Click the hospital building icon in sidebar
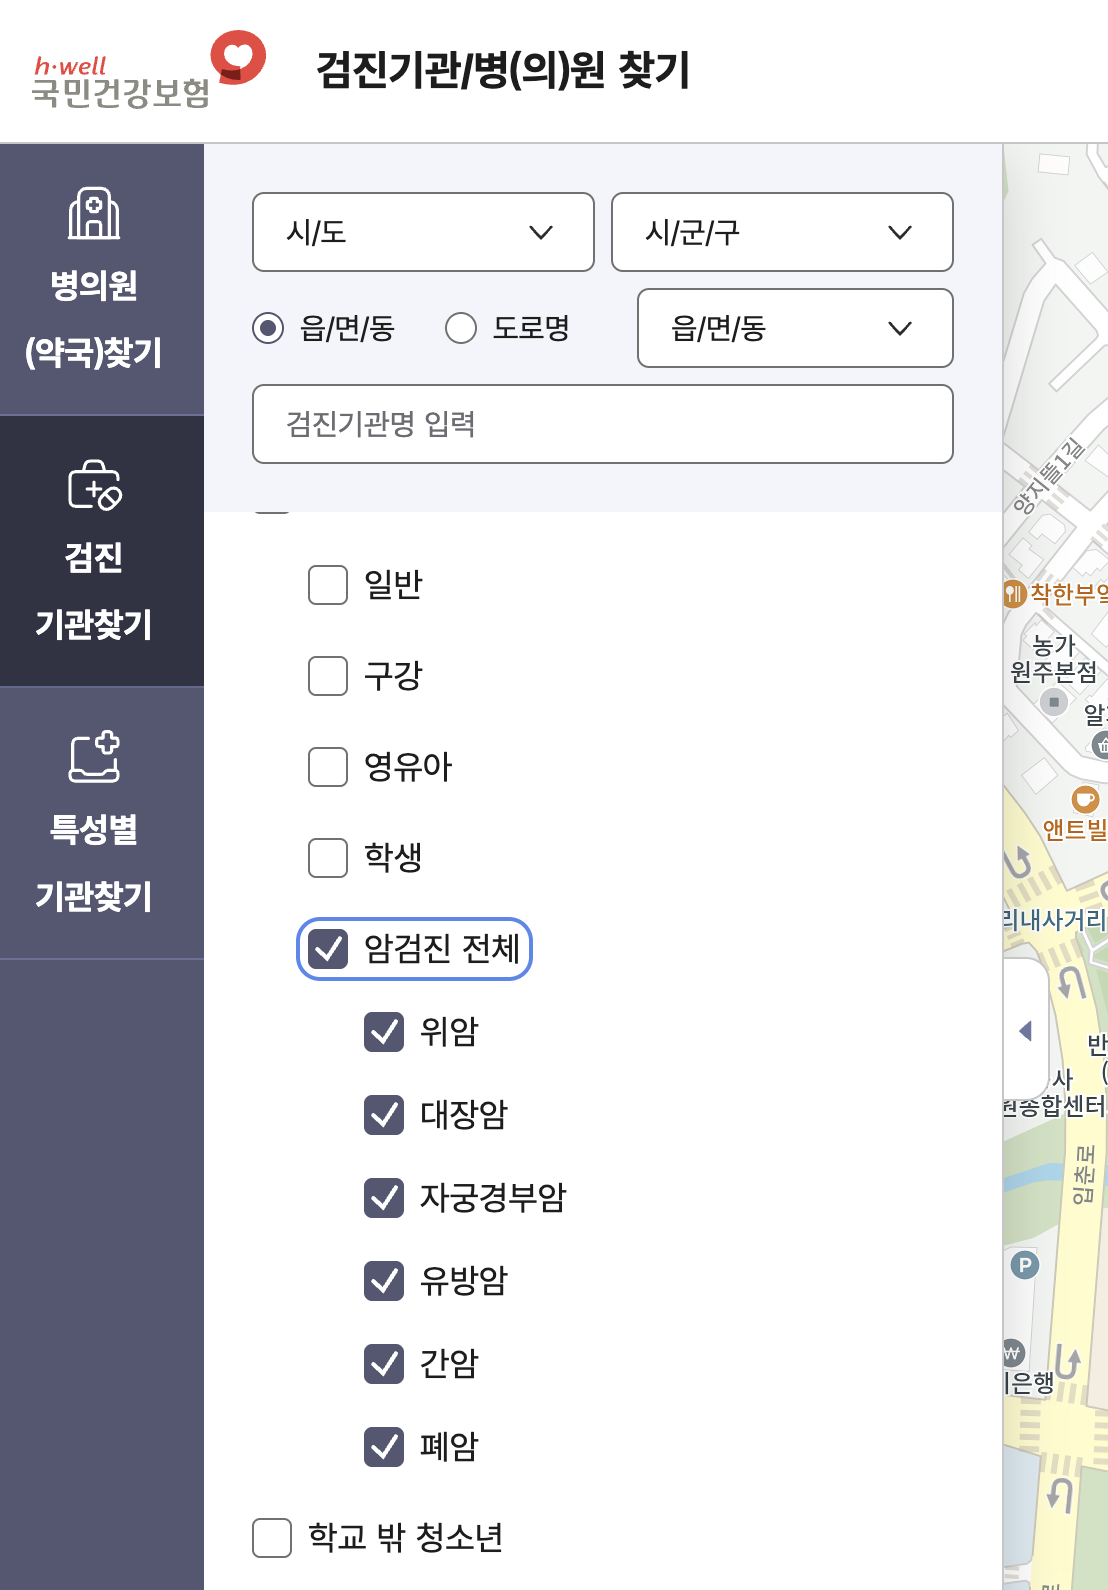This screenshot has height=1590, width=1108. click(94, 213)
